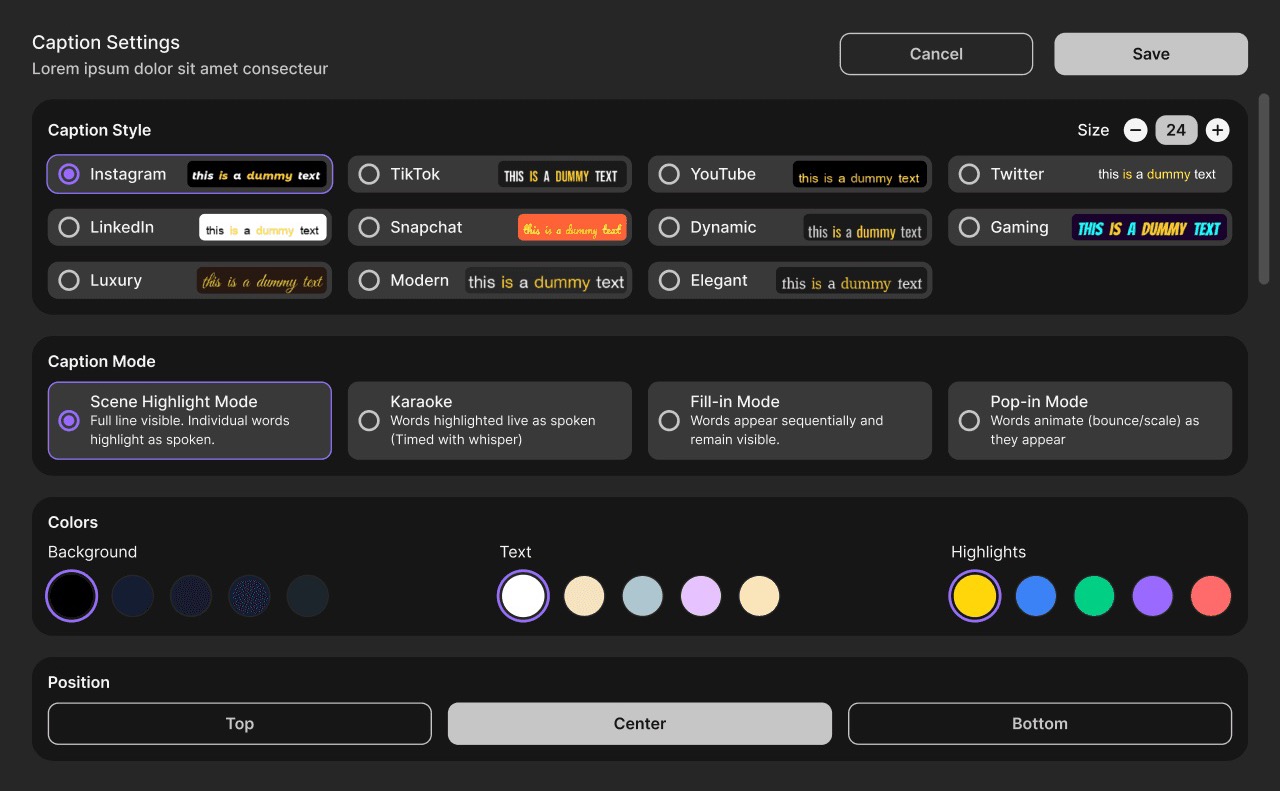The image size is (1280, 791).
Task: Click the Snapchat dummy text preview
Action: 572,228
